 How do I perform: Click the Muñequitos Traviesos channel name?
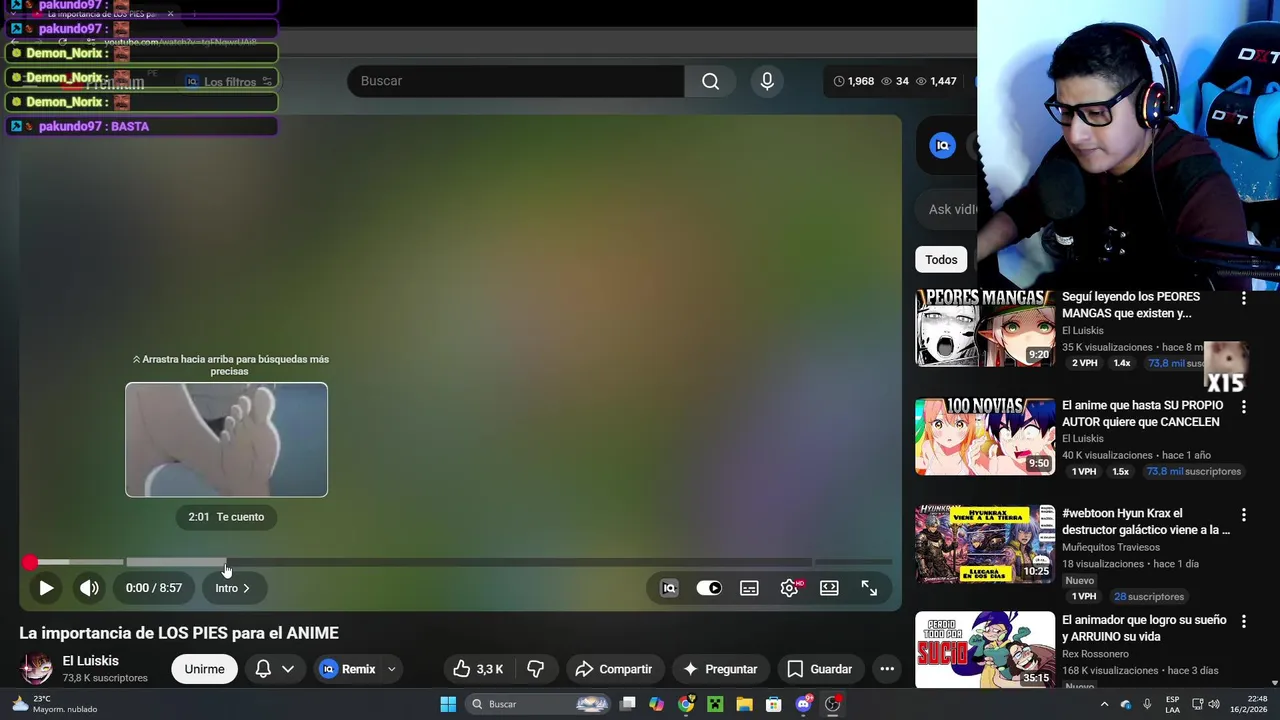(x=1111, y=547)
